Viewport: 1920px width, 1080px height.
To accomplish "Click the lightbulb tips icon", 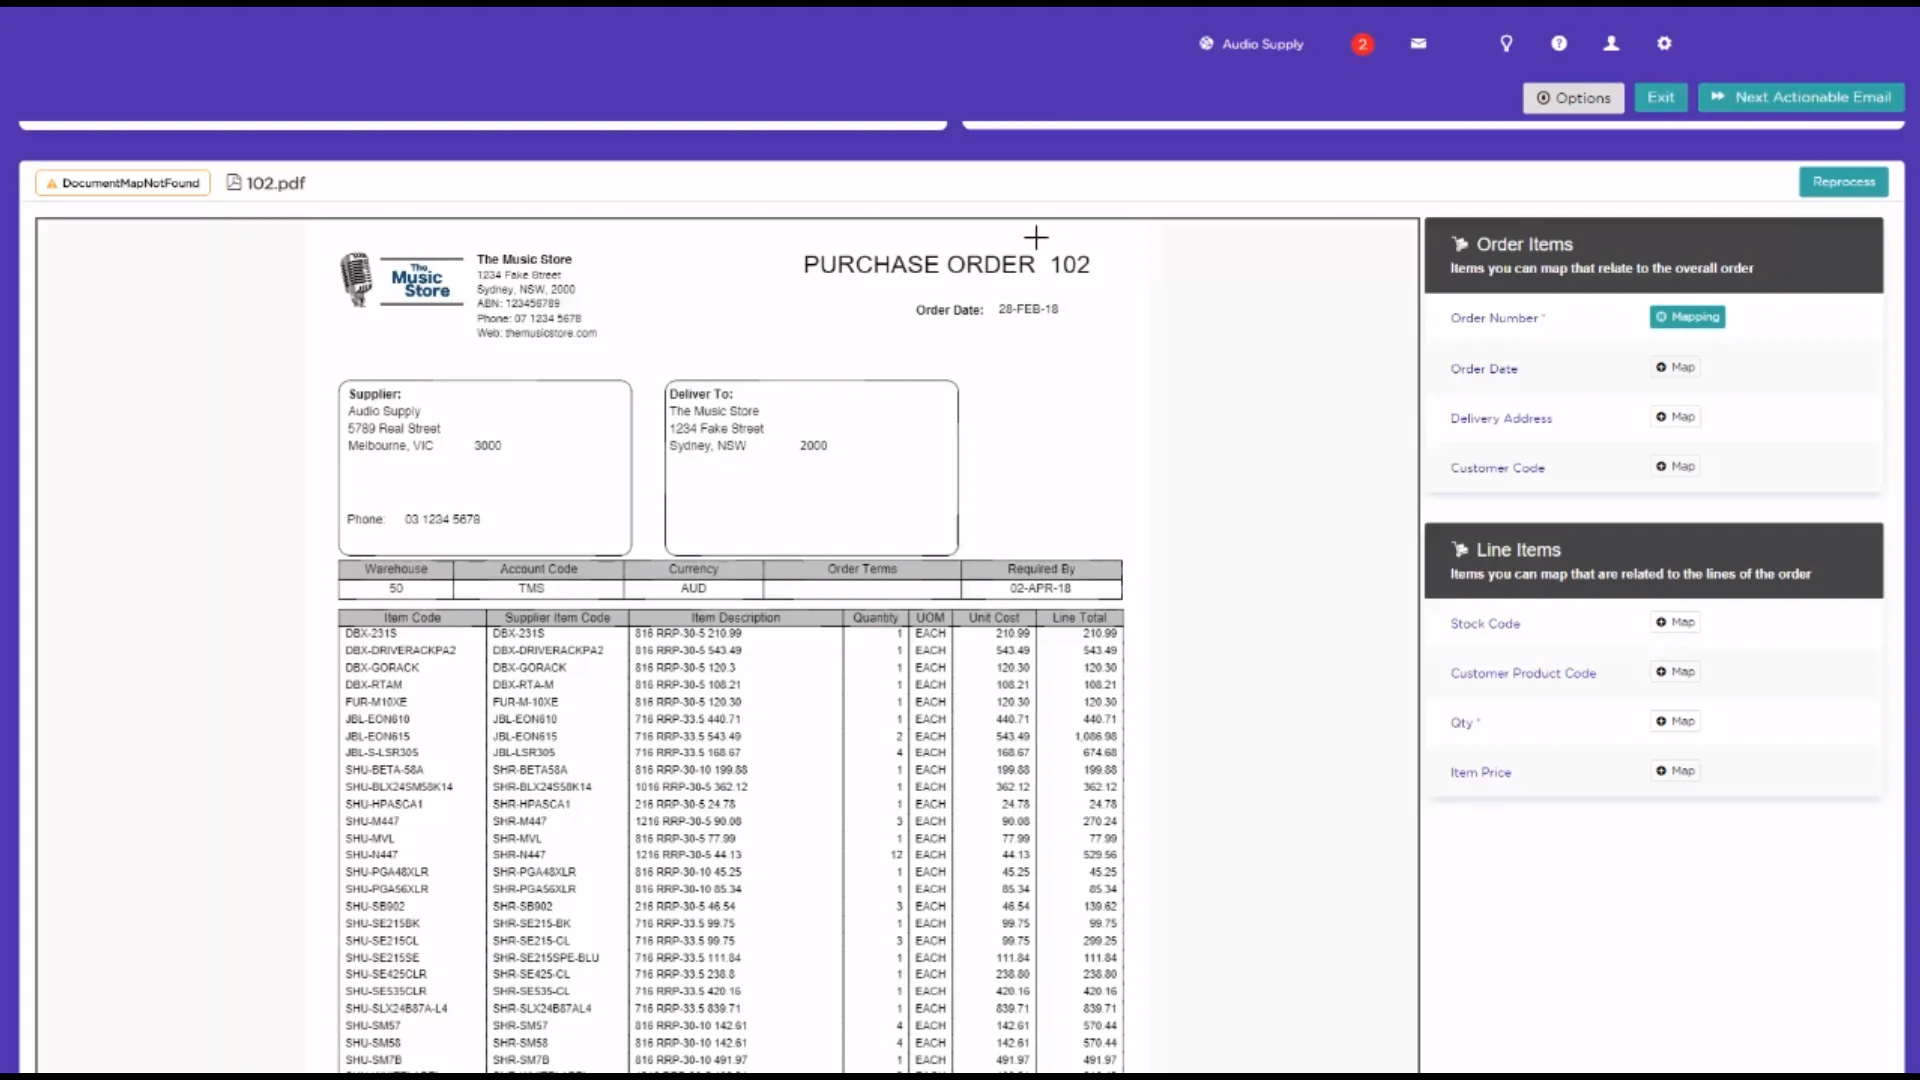I will (1506, 43).
